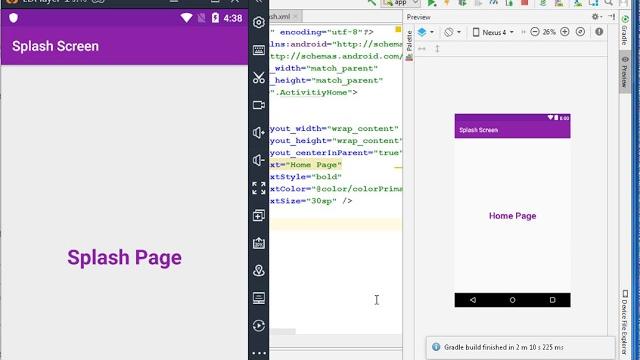The height and width of the screenshot is (360, 640).
Task: Tap Recents button in preview navigation bar
Action: [x=552, y=300]
